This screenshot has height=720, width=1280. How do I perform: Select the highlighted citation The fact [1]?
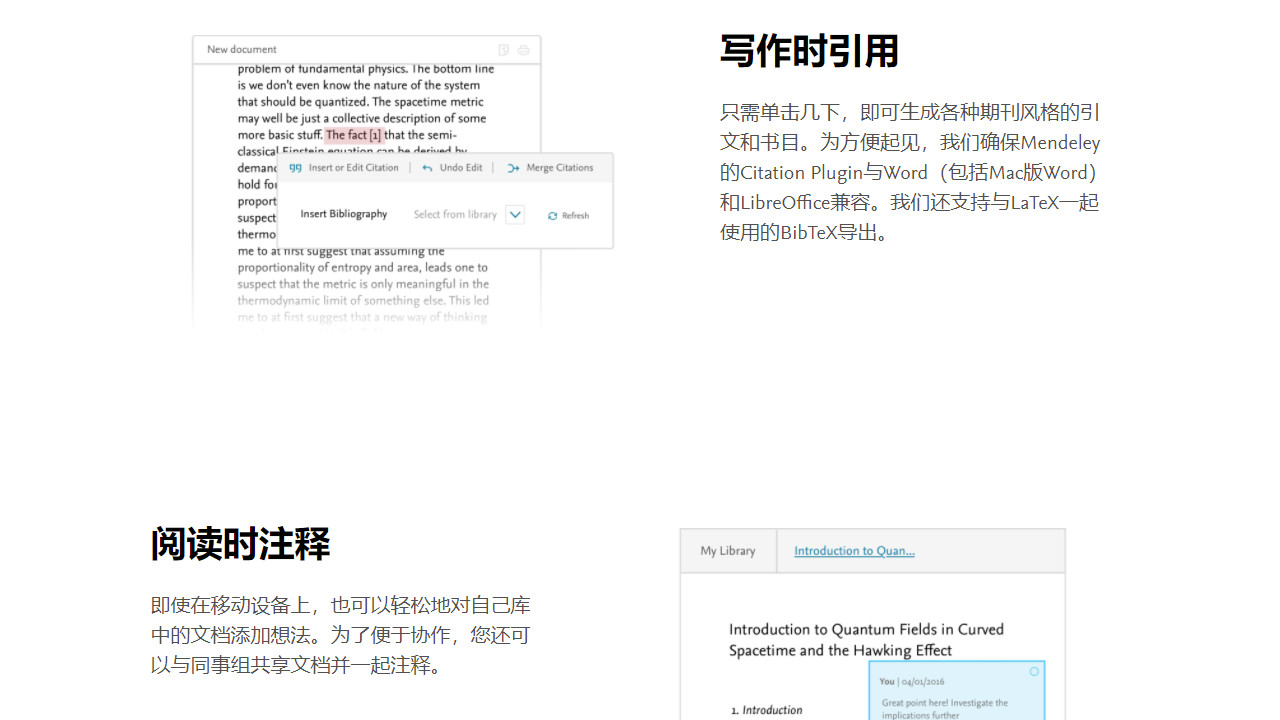click(355, 135)
